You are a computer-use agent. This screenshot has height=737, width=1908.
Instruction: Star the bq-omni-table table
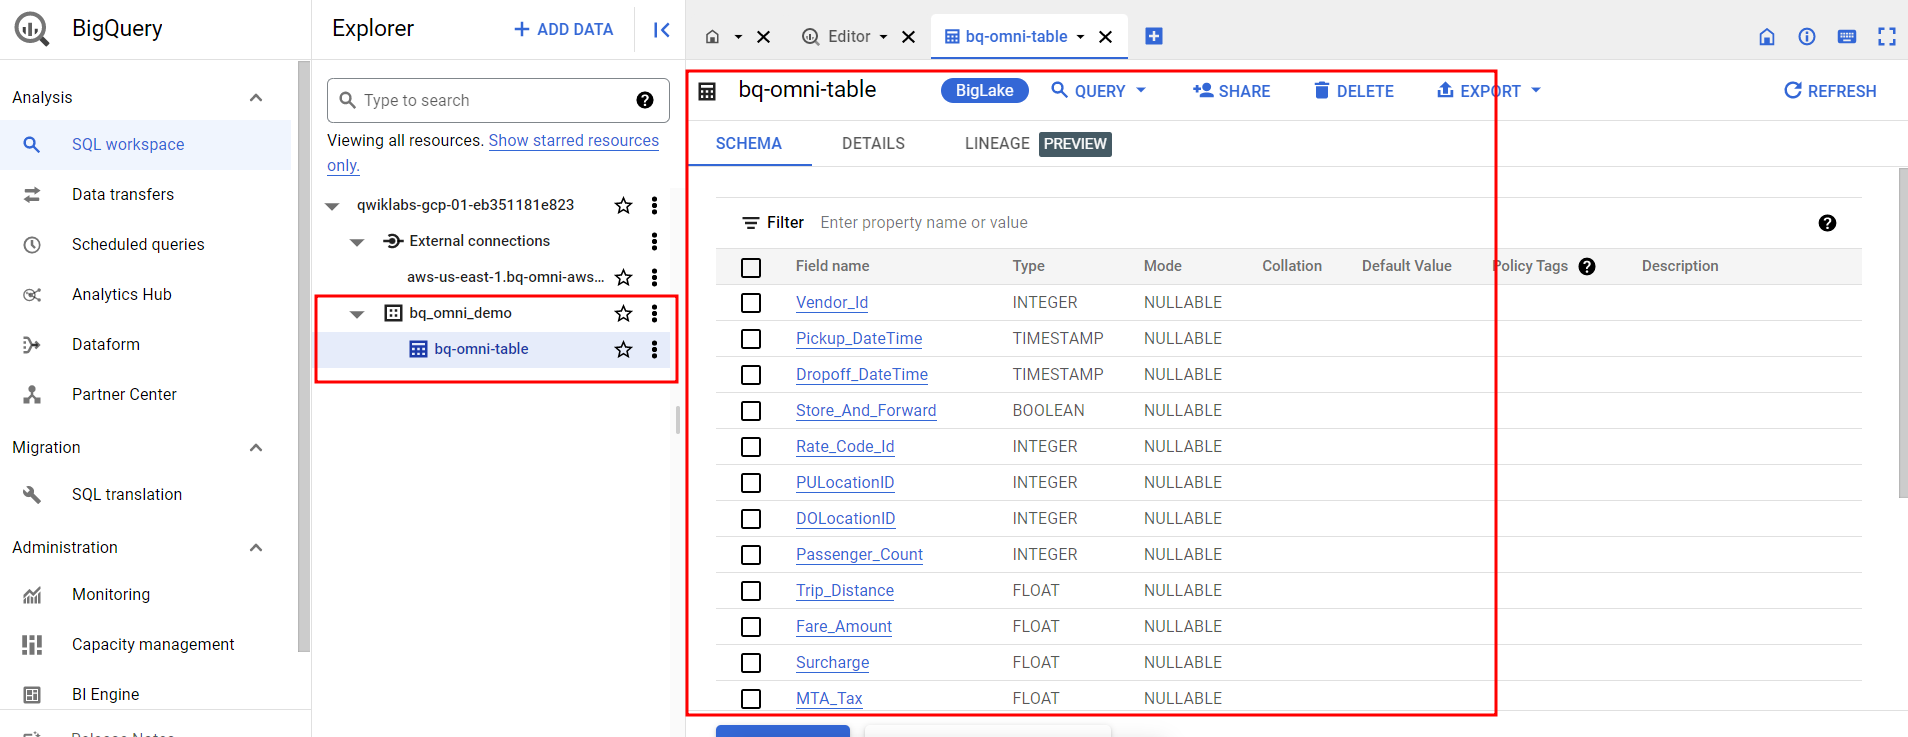tap(623, 349)
